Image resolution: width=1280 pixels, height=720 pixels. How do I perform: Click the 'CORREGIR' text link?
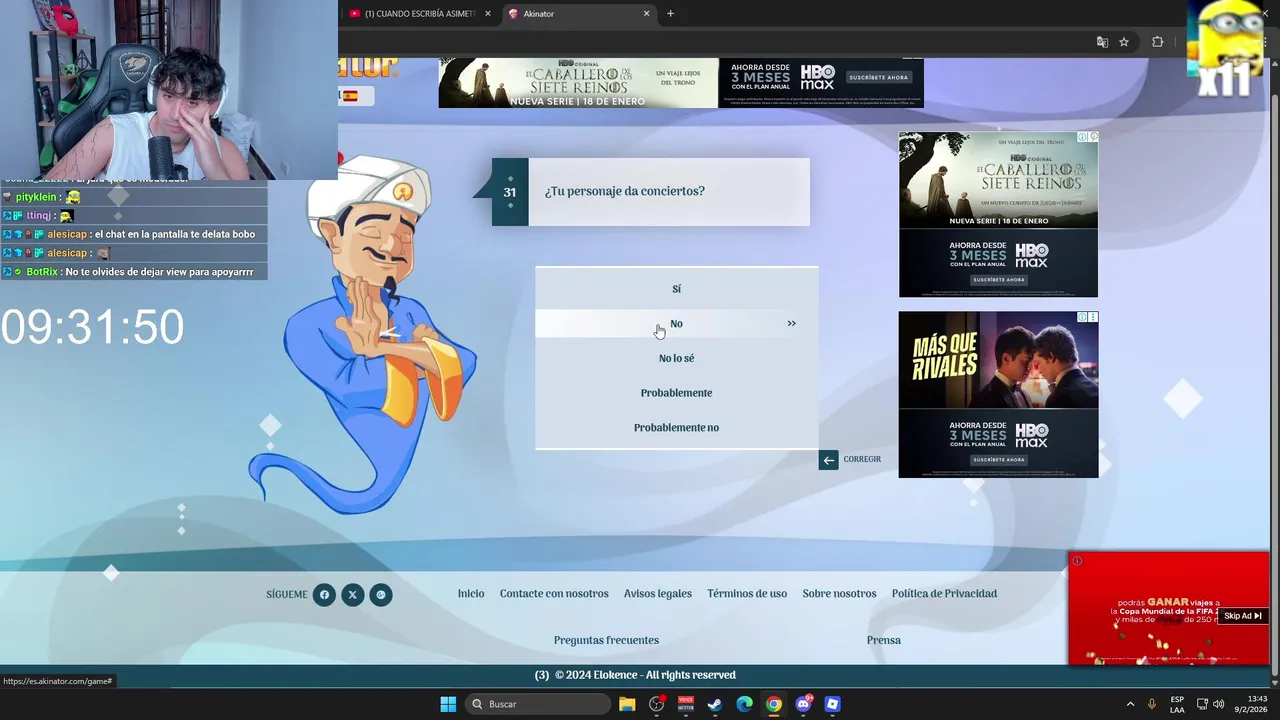pos(862,459)
